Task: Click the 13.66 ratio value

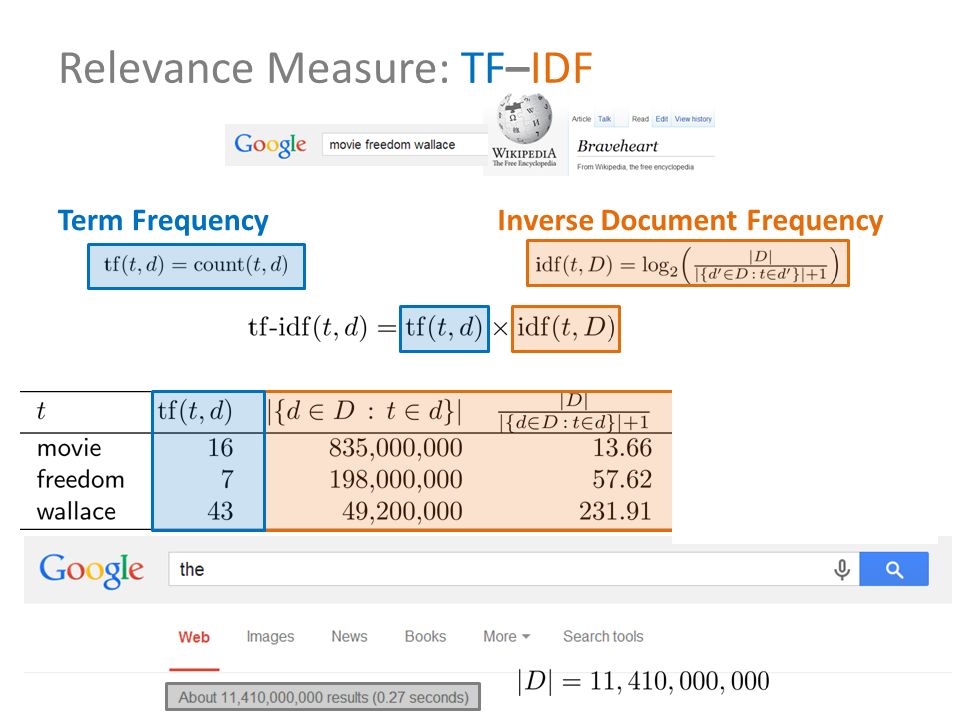Action: pyautogui.click(x=621, y=448)
